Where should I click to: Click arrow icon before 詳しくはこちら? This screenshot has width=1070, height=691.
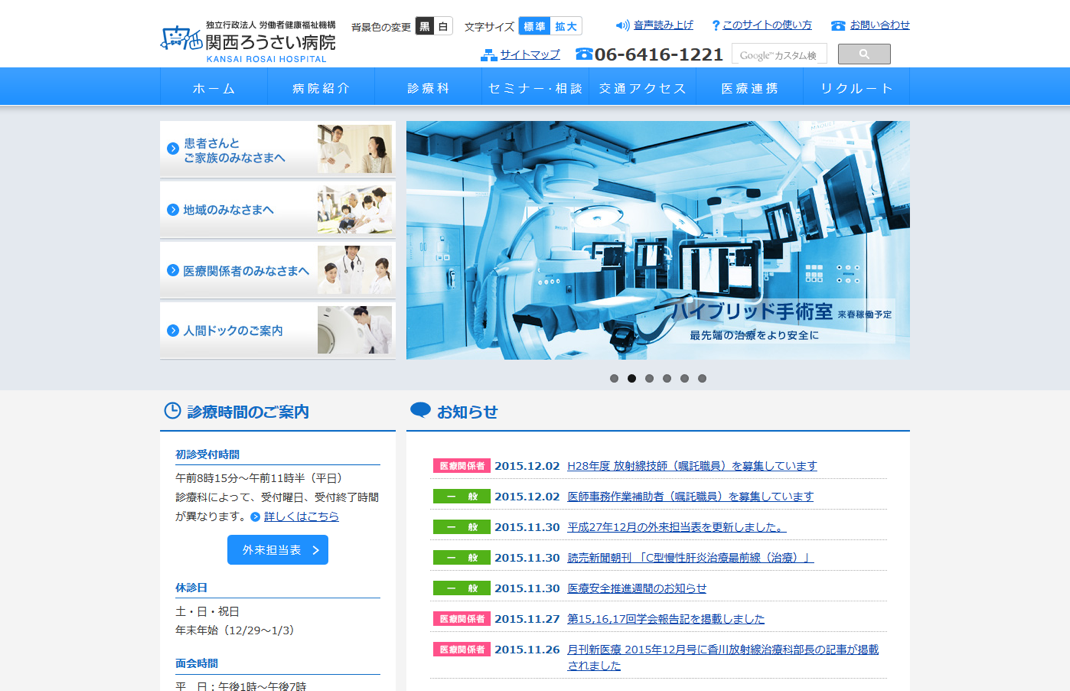255,517
